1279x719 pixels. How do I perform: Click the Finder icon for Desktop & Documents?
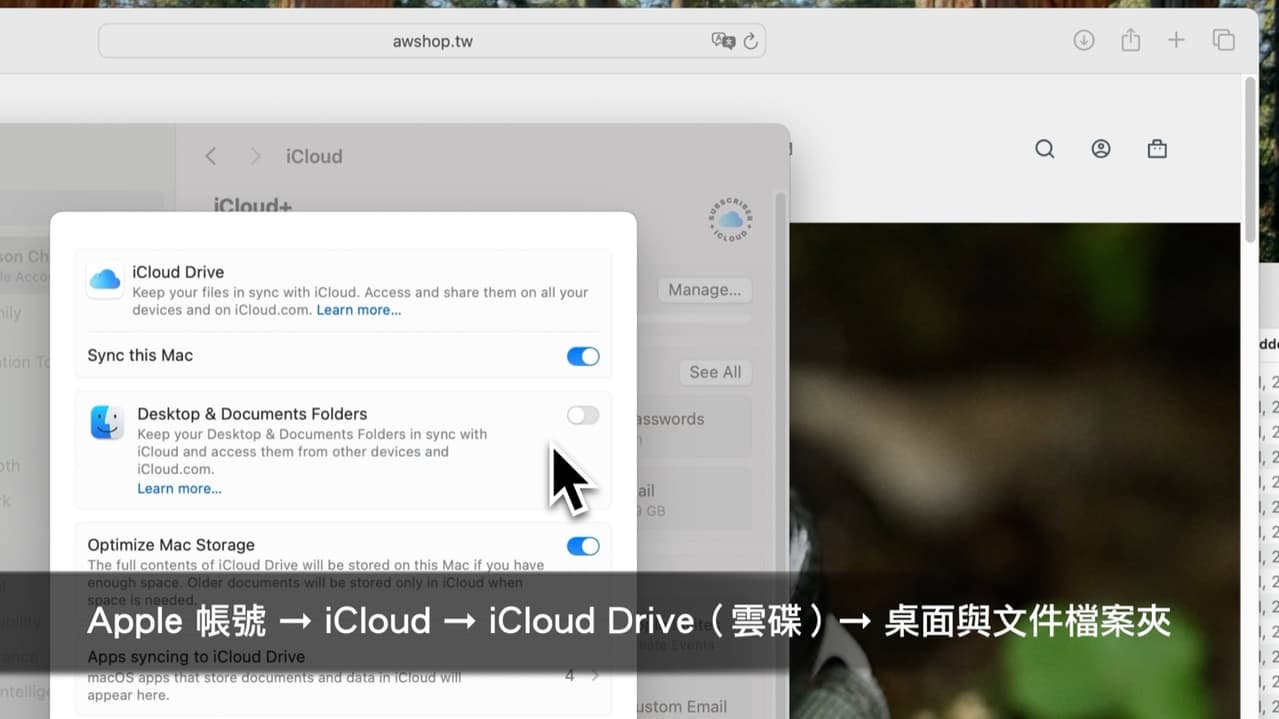tap(107, 422)
